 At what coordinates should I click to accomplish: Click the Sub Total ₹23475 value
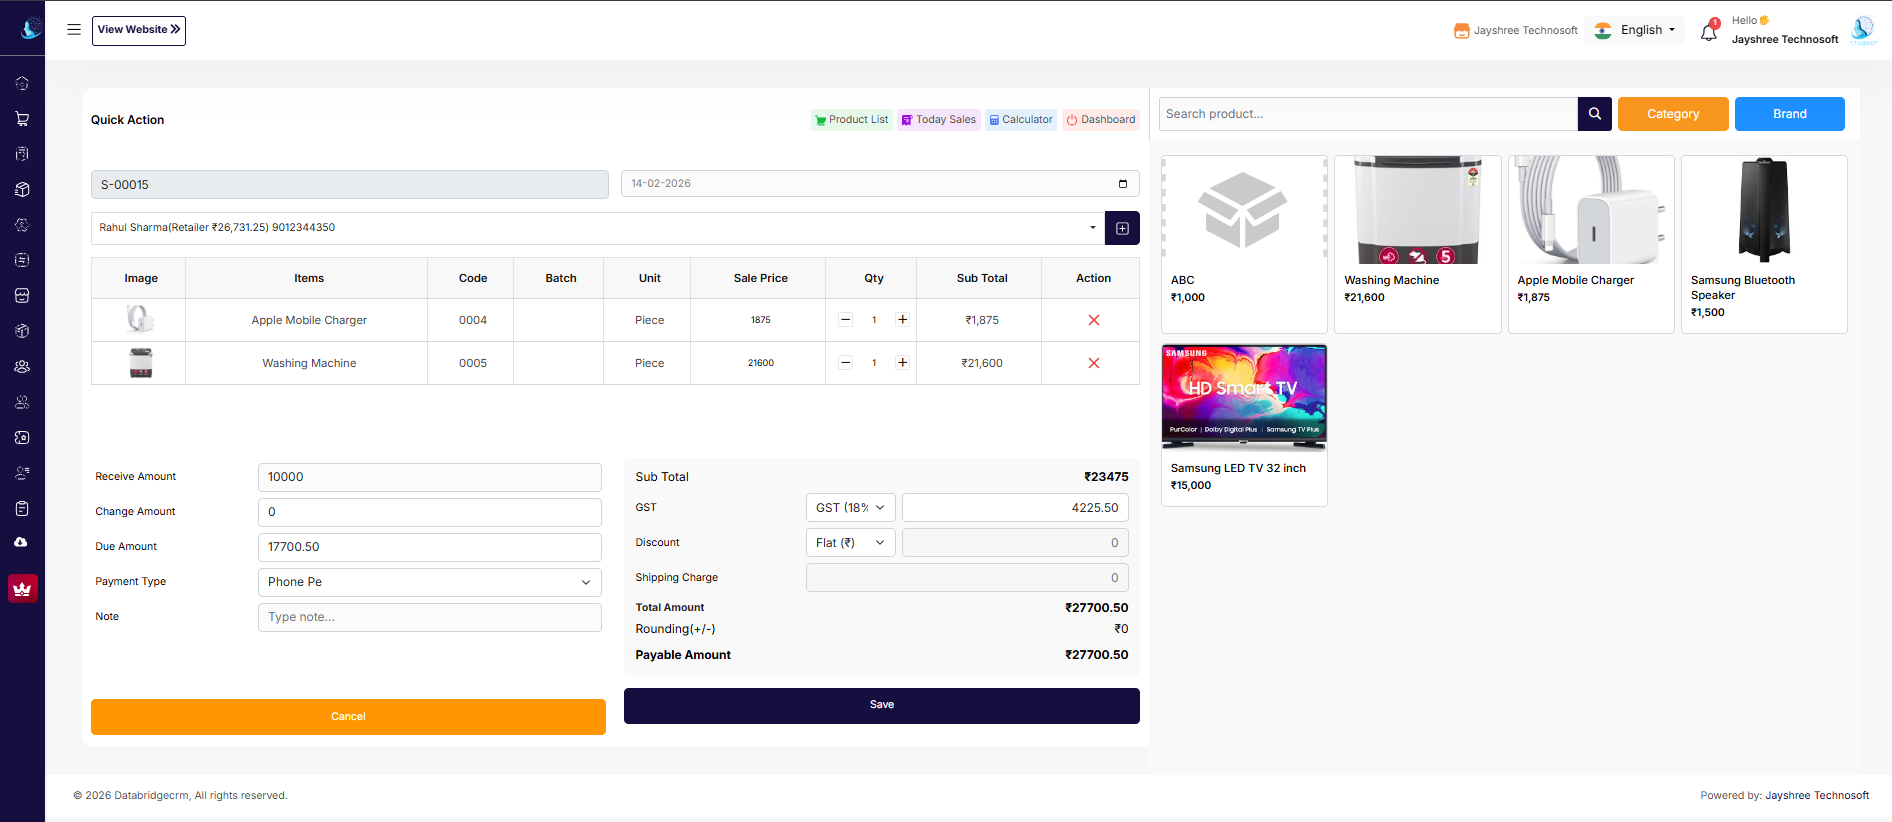1106,477
